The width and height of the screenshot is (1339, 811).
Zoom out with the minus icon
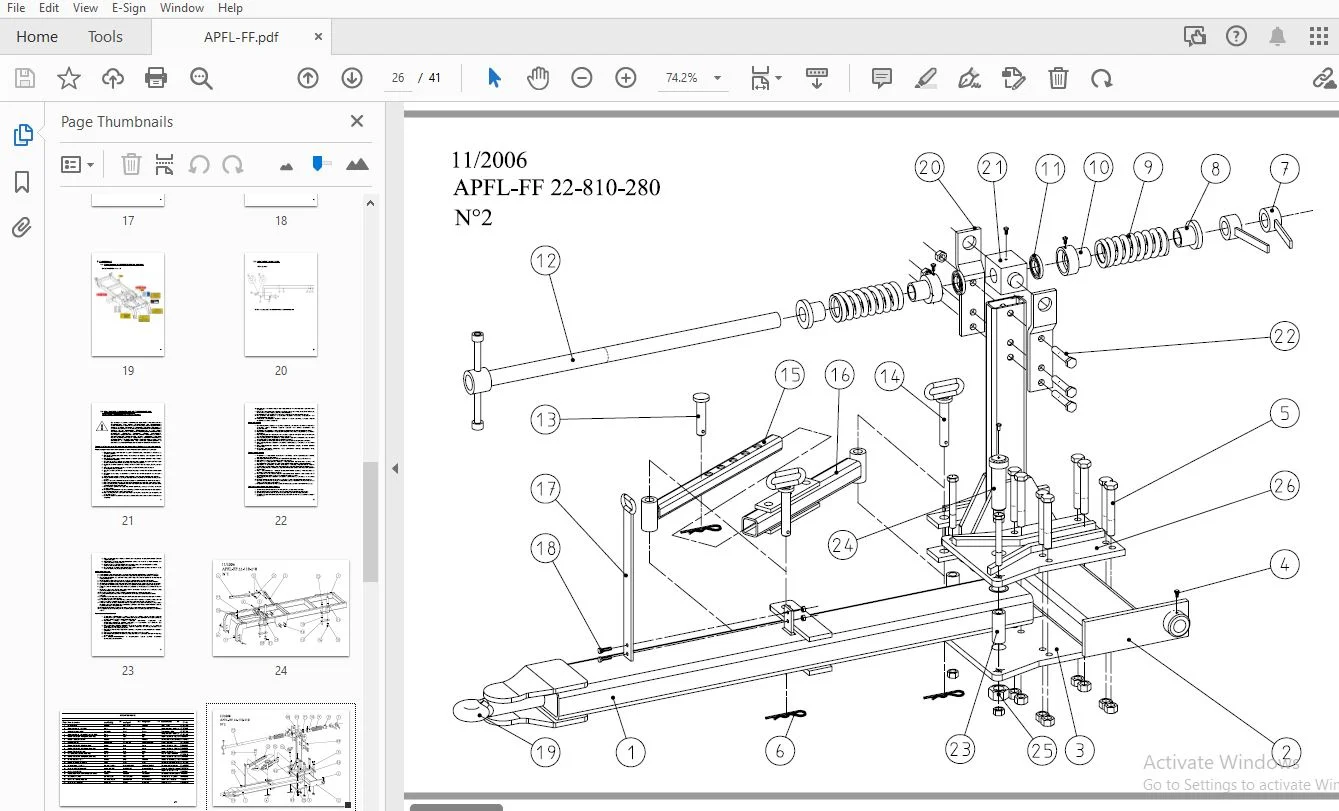coord(582,78)
